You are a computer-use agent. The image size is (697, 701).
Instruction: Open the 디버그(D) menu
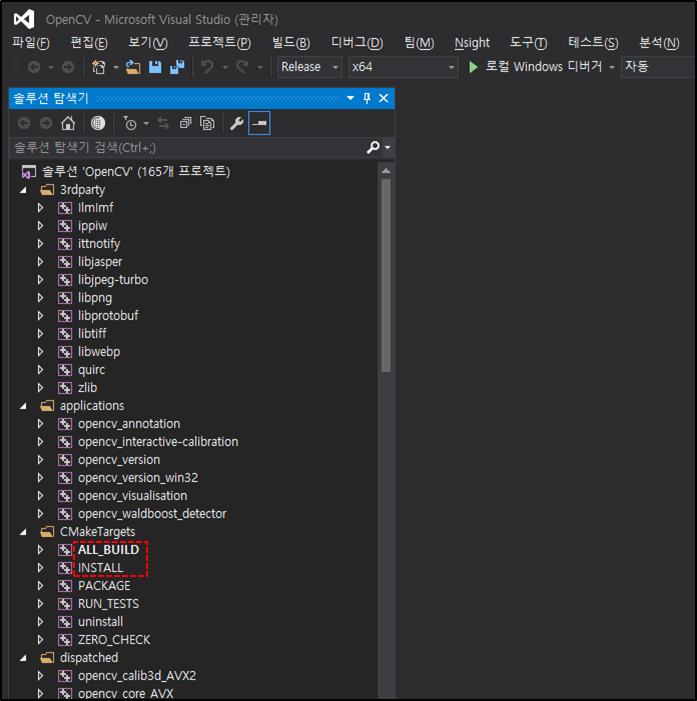357,43
